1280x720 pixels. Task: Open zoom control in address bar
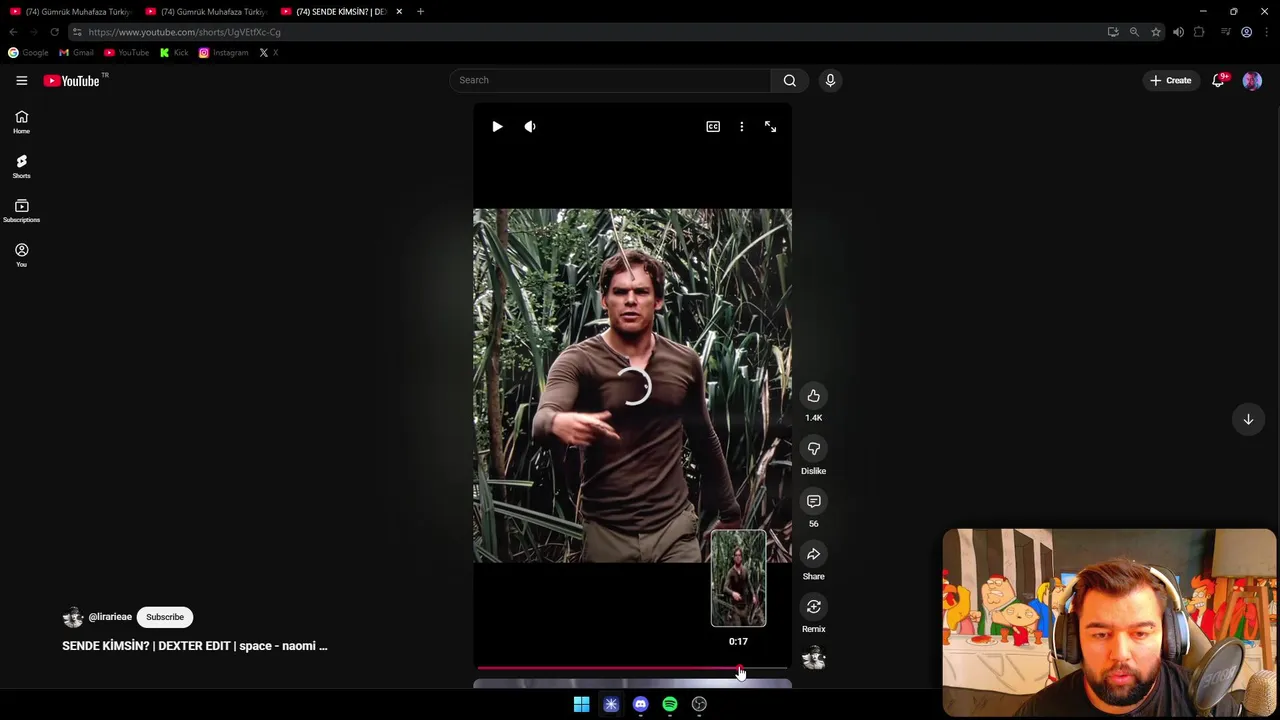pyautogui.click(x=1134, y=32)
